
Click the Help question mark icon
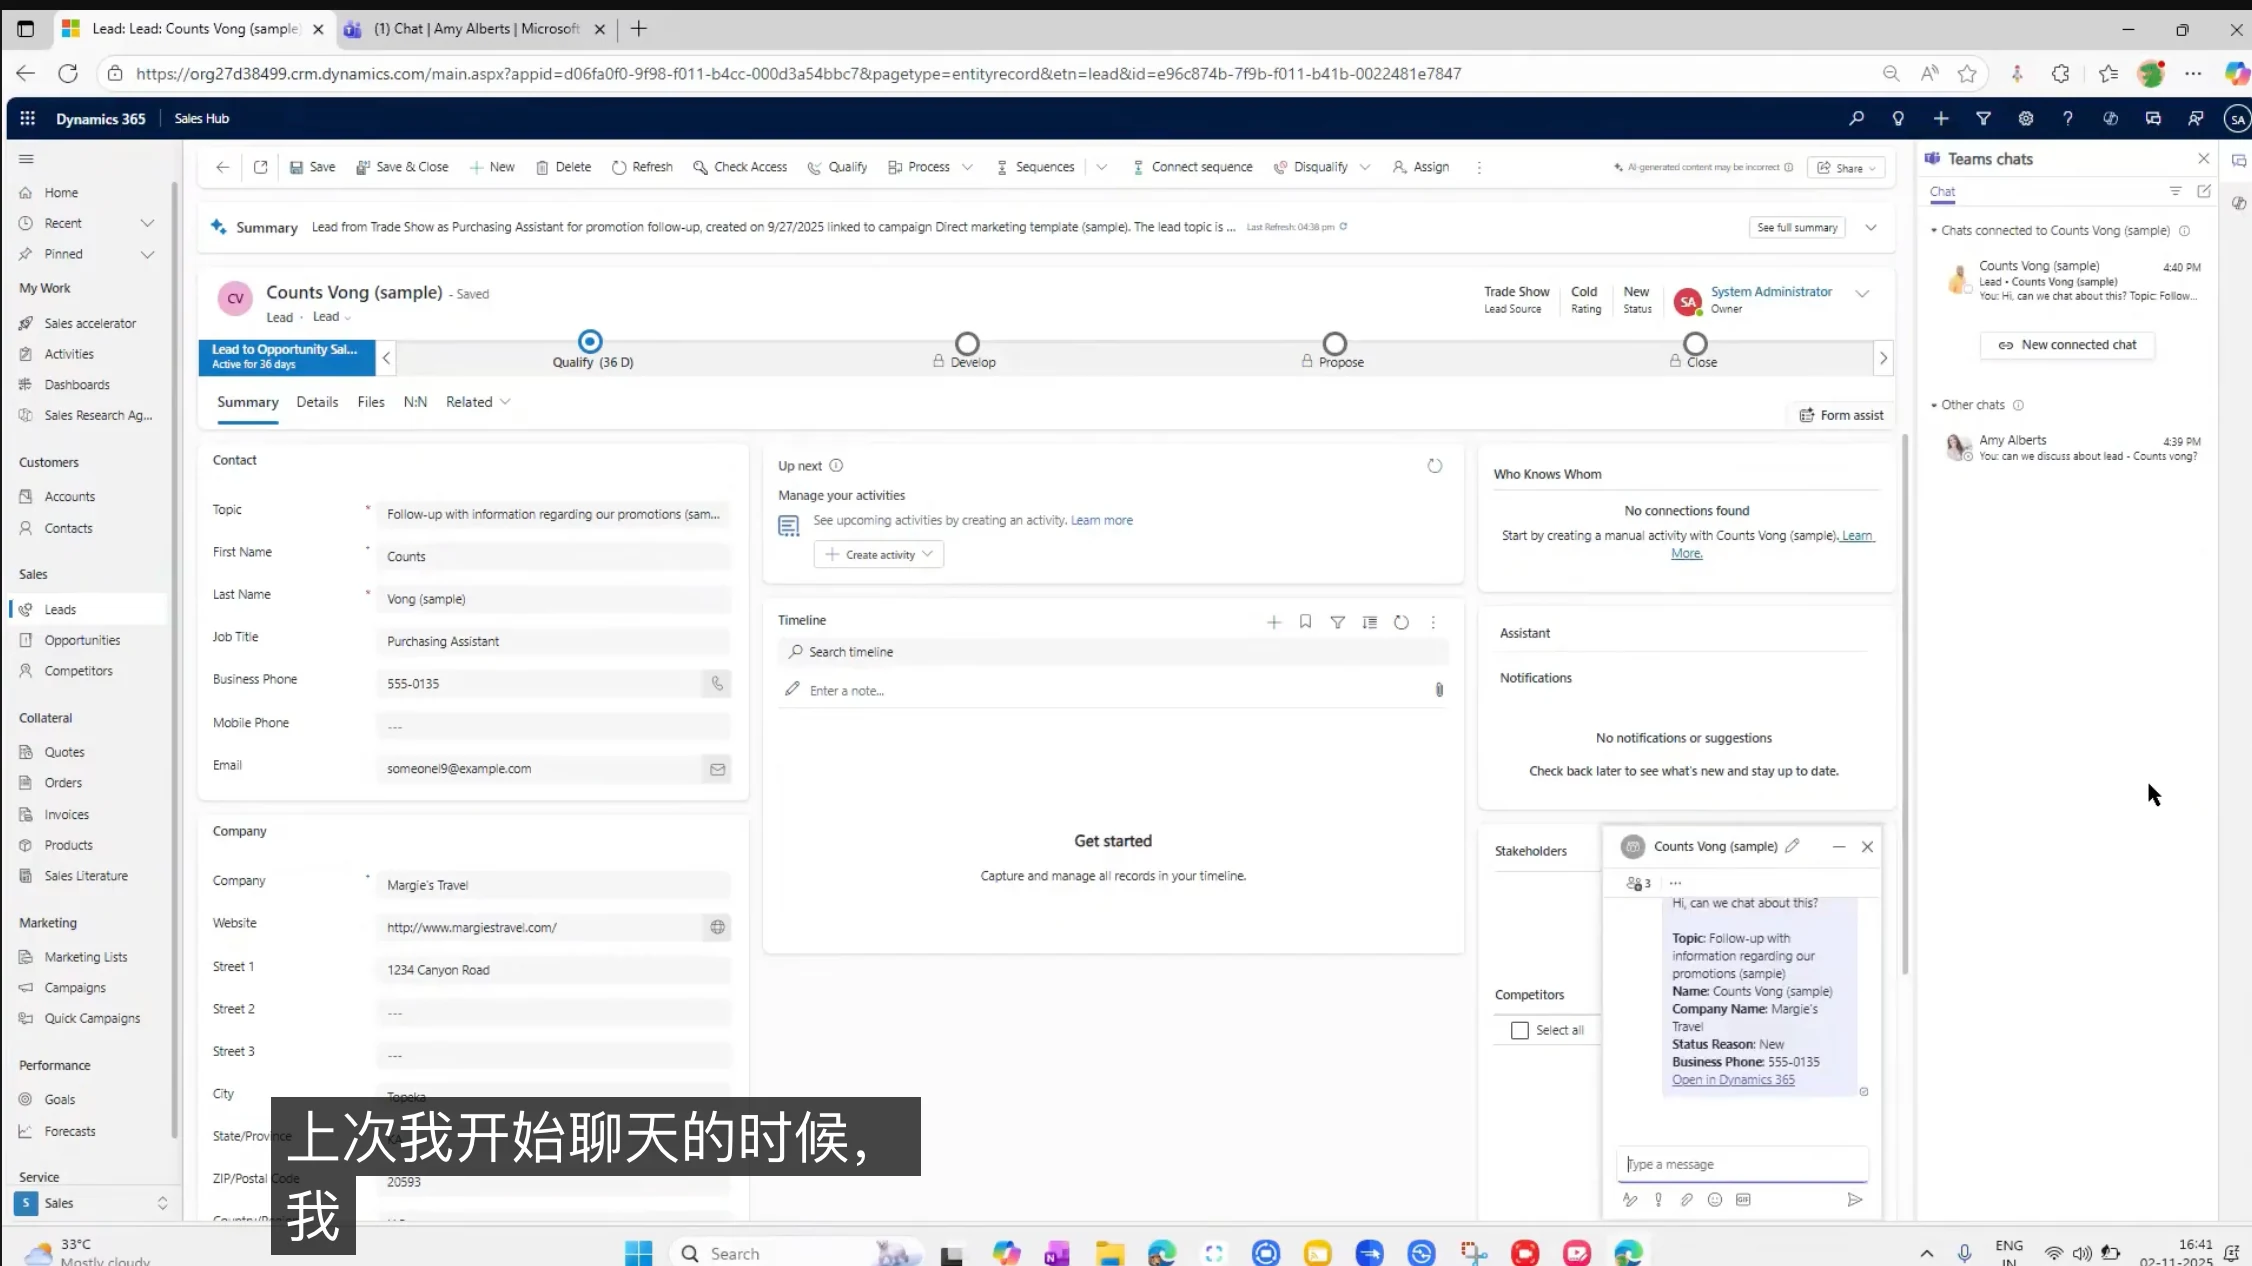pos(2068,118)
